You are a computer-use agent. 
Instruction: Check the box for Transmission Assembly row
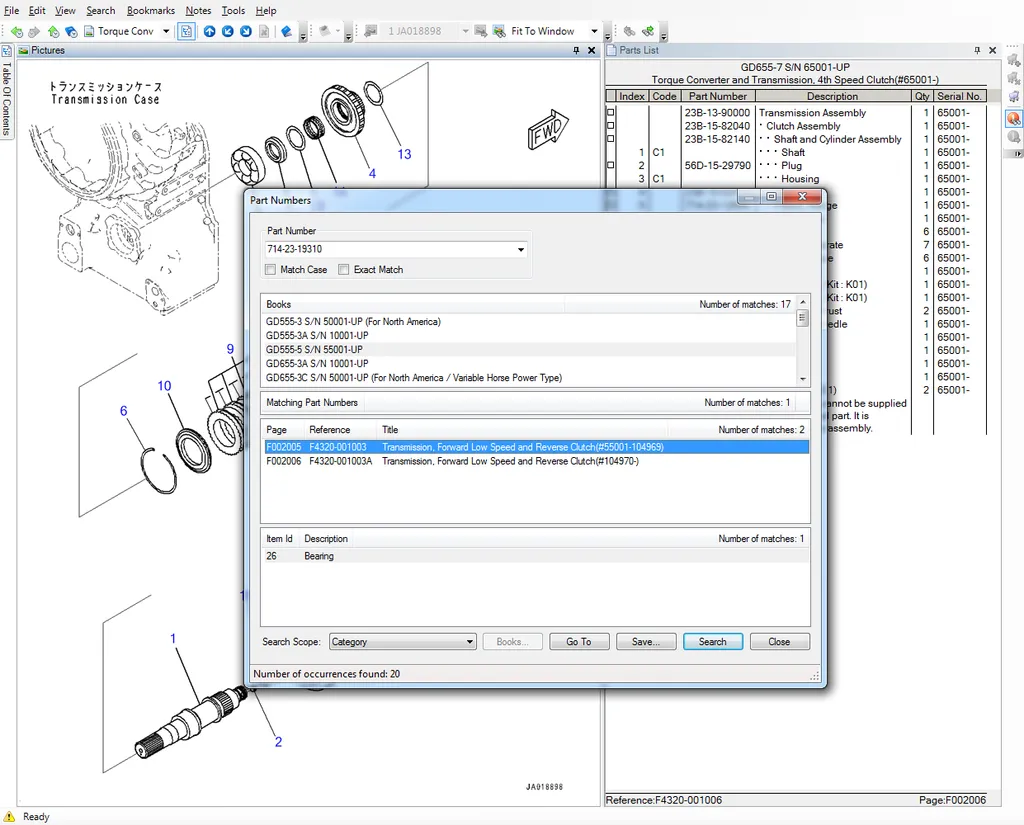611,112
